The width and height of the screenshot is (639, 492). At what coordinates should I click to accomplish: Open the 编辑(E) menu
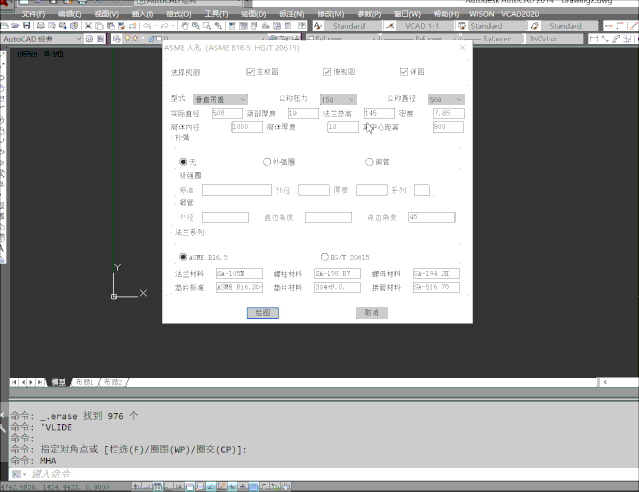(x=69, y=14)
